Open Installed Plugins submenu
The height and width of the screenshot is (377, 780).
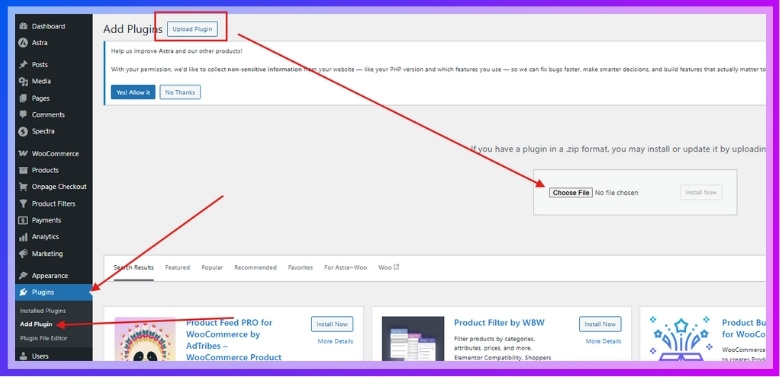43,311
